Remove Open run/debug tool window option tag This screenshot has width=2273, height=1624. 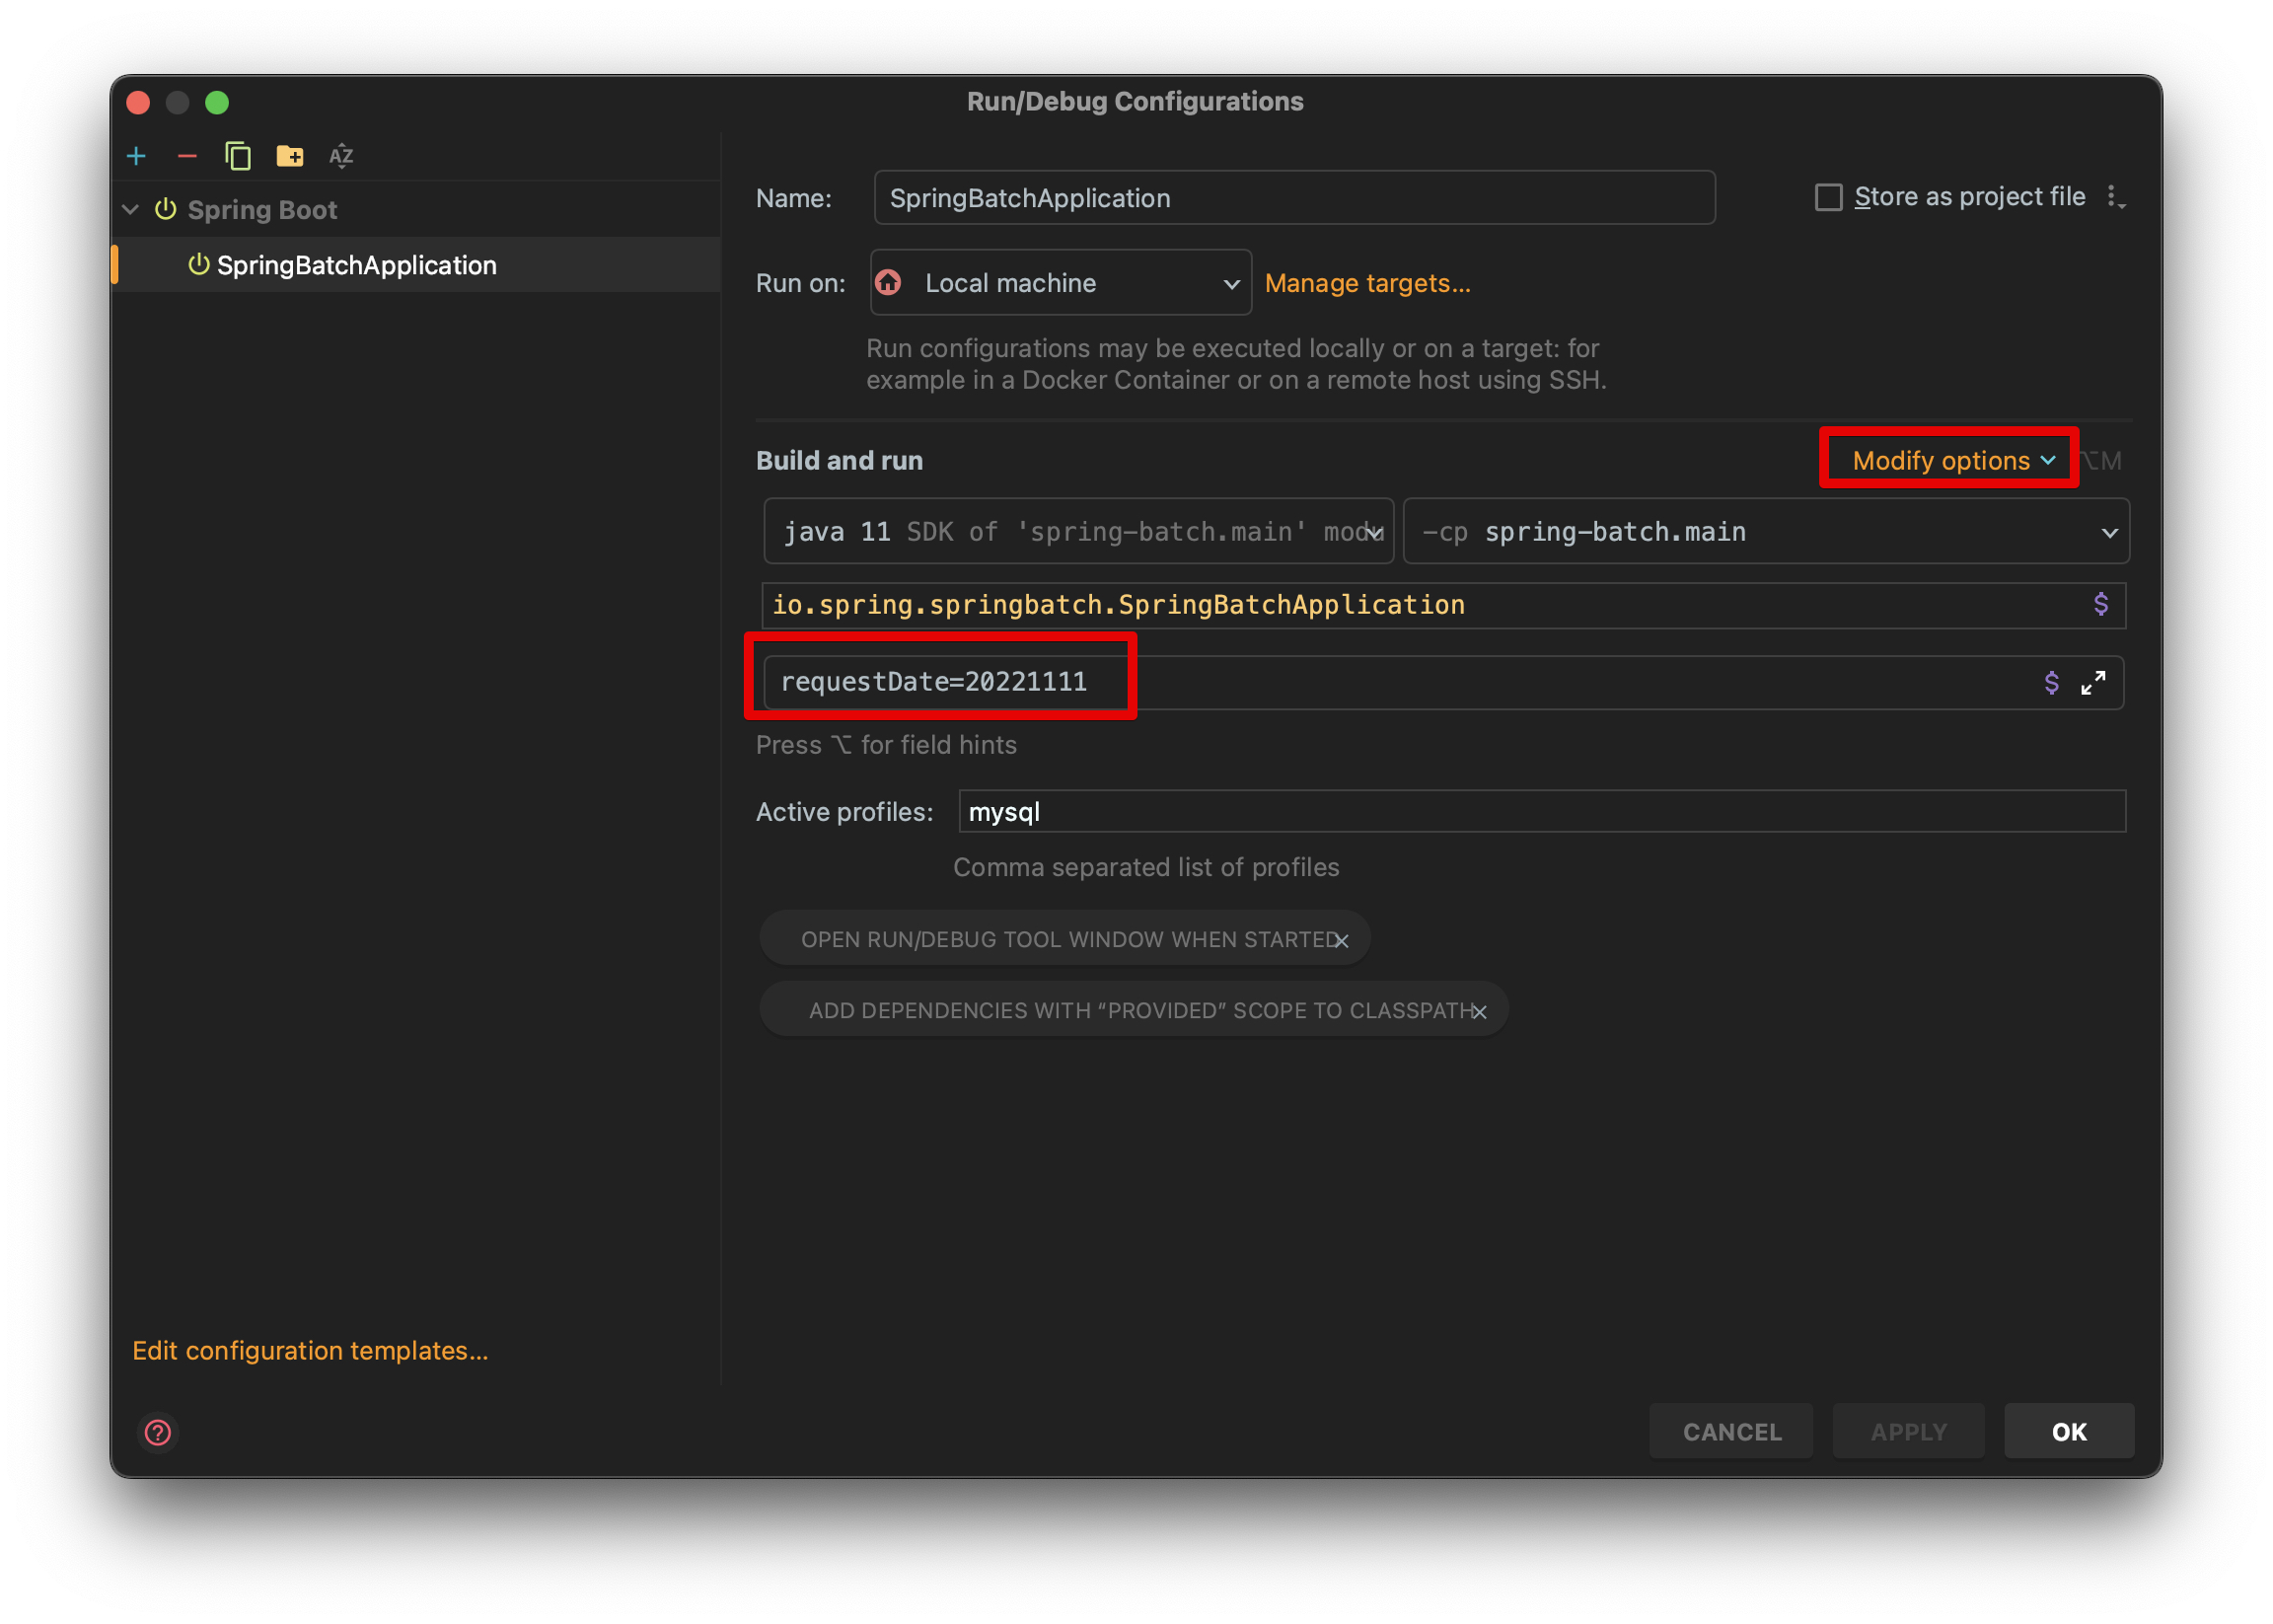point(1341,940)
